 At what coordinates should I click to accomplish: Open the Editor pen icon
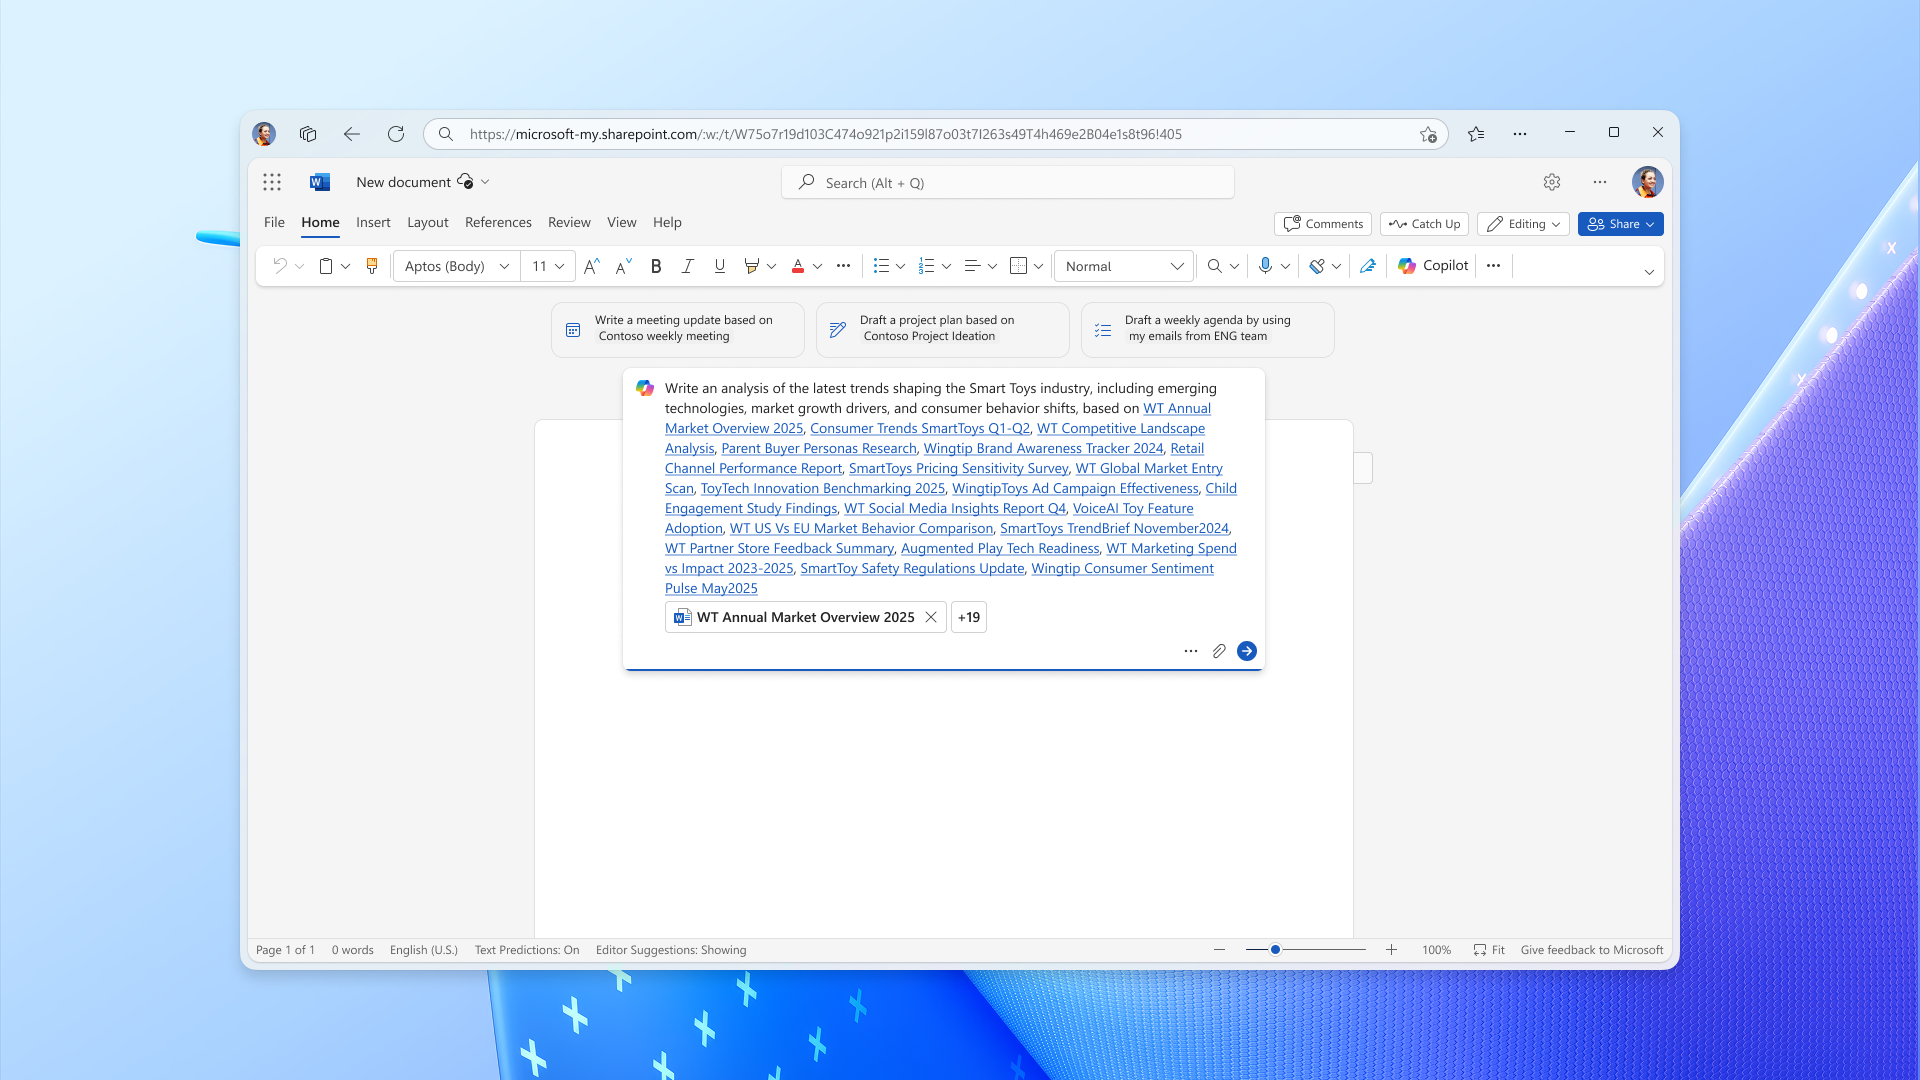1368,266
